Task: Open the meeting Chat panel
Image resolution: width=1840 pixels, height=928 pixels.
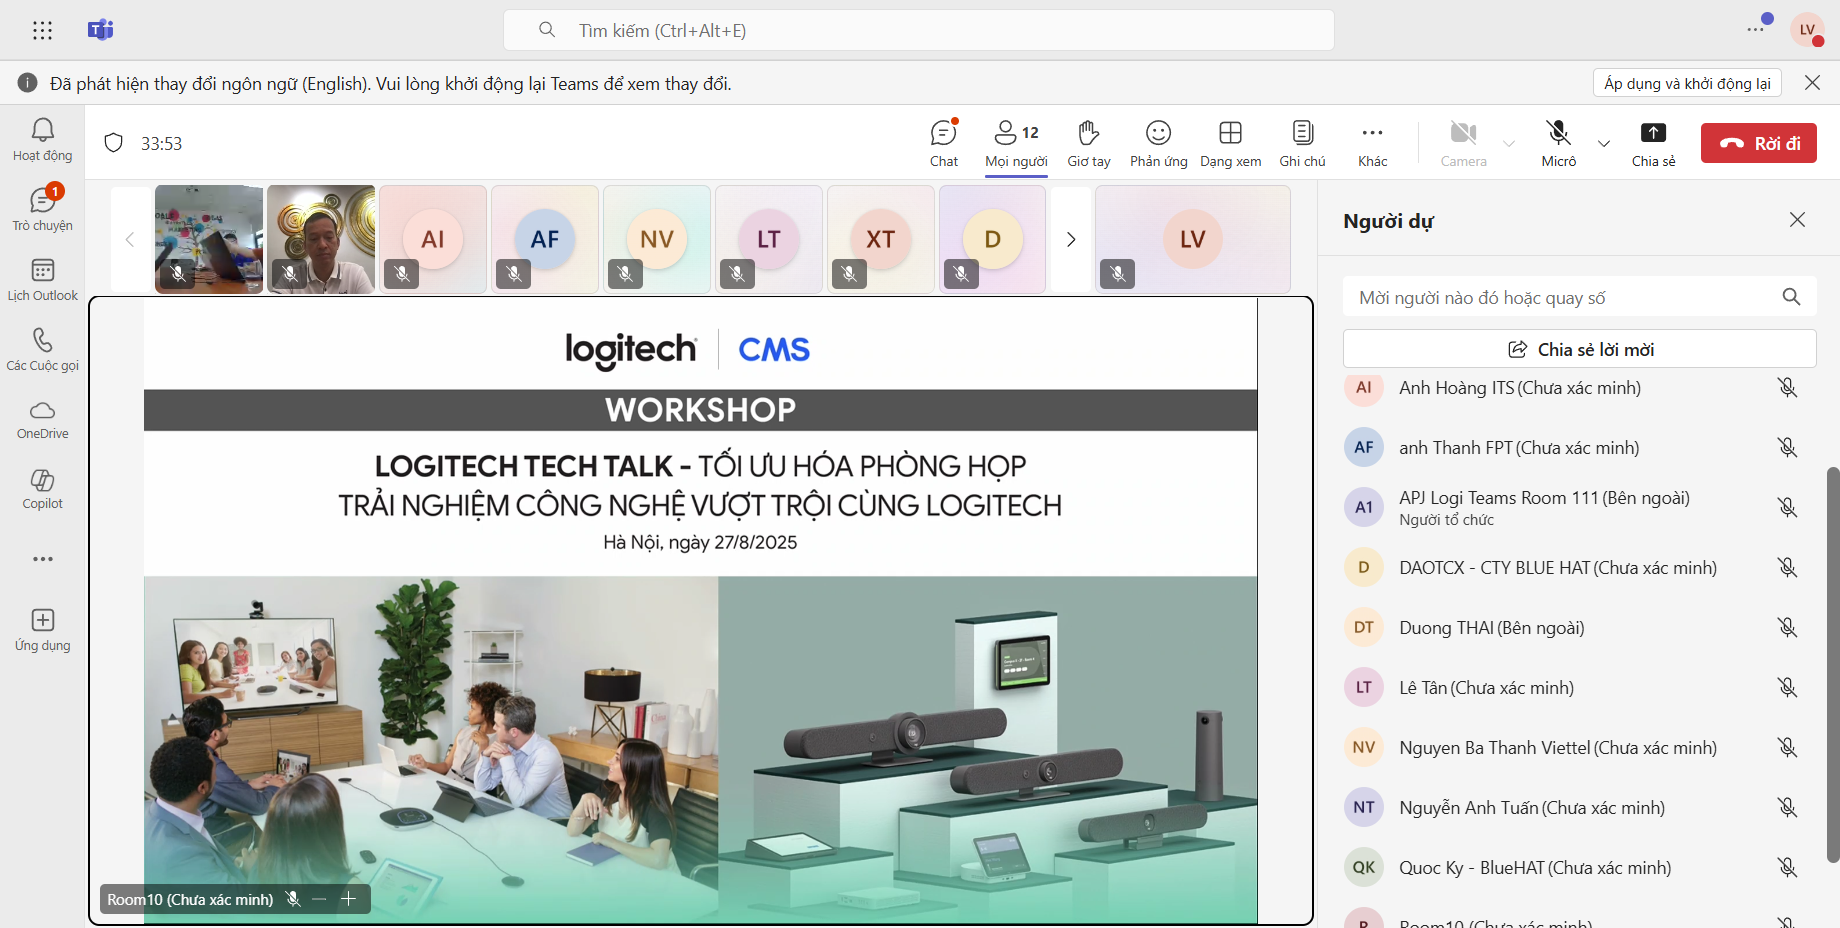Action: click(x=943, y=143)
